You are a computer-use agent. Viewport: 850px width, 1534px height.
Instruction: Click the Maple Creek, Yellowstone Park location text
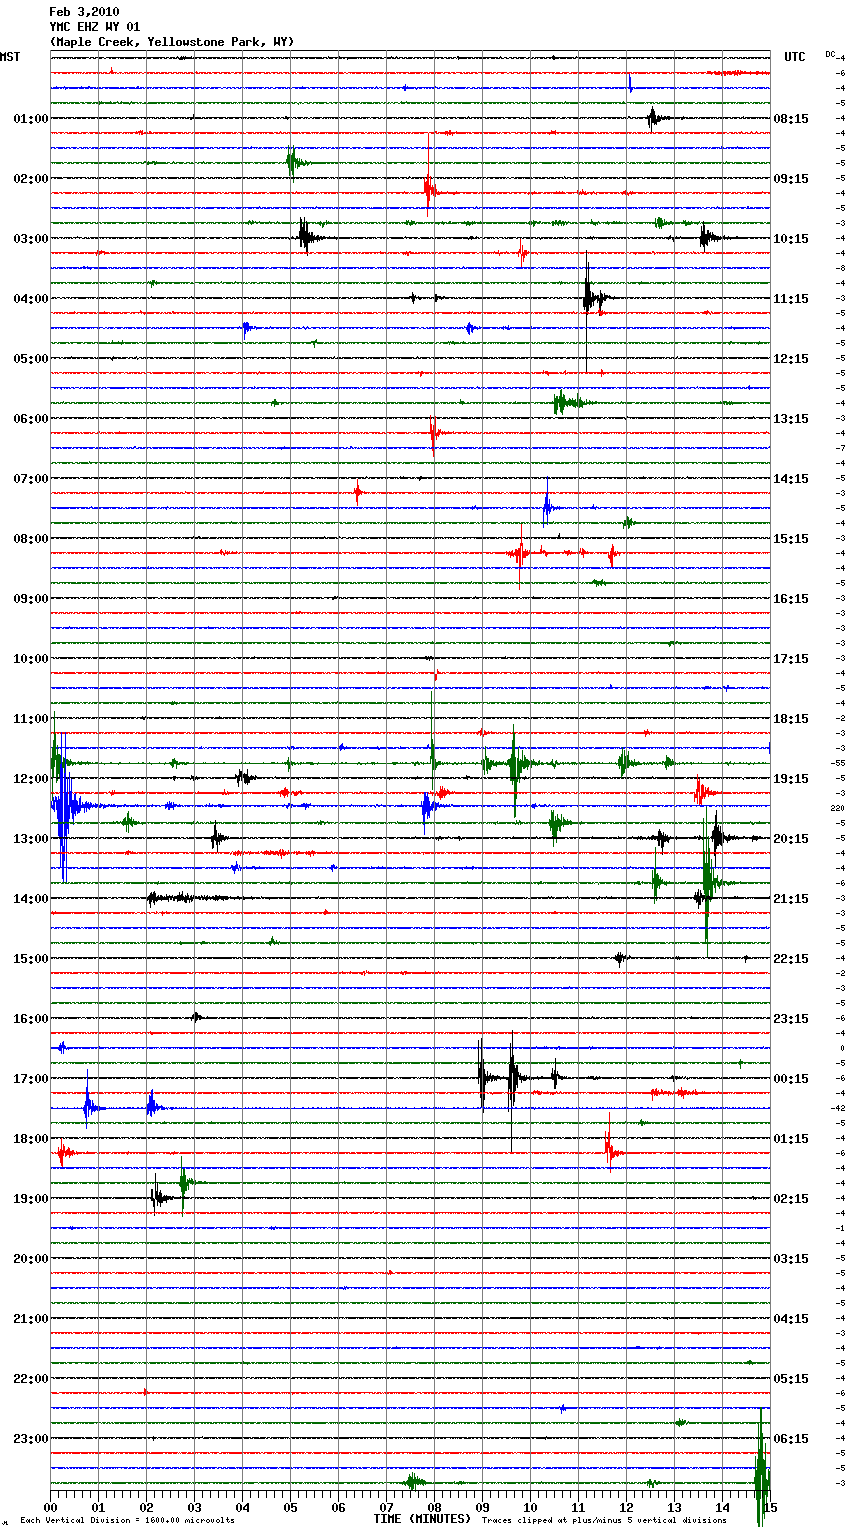[x=171, y=42]
